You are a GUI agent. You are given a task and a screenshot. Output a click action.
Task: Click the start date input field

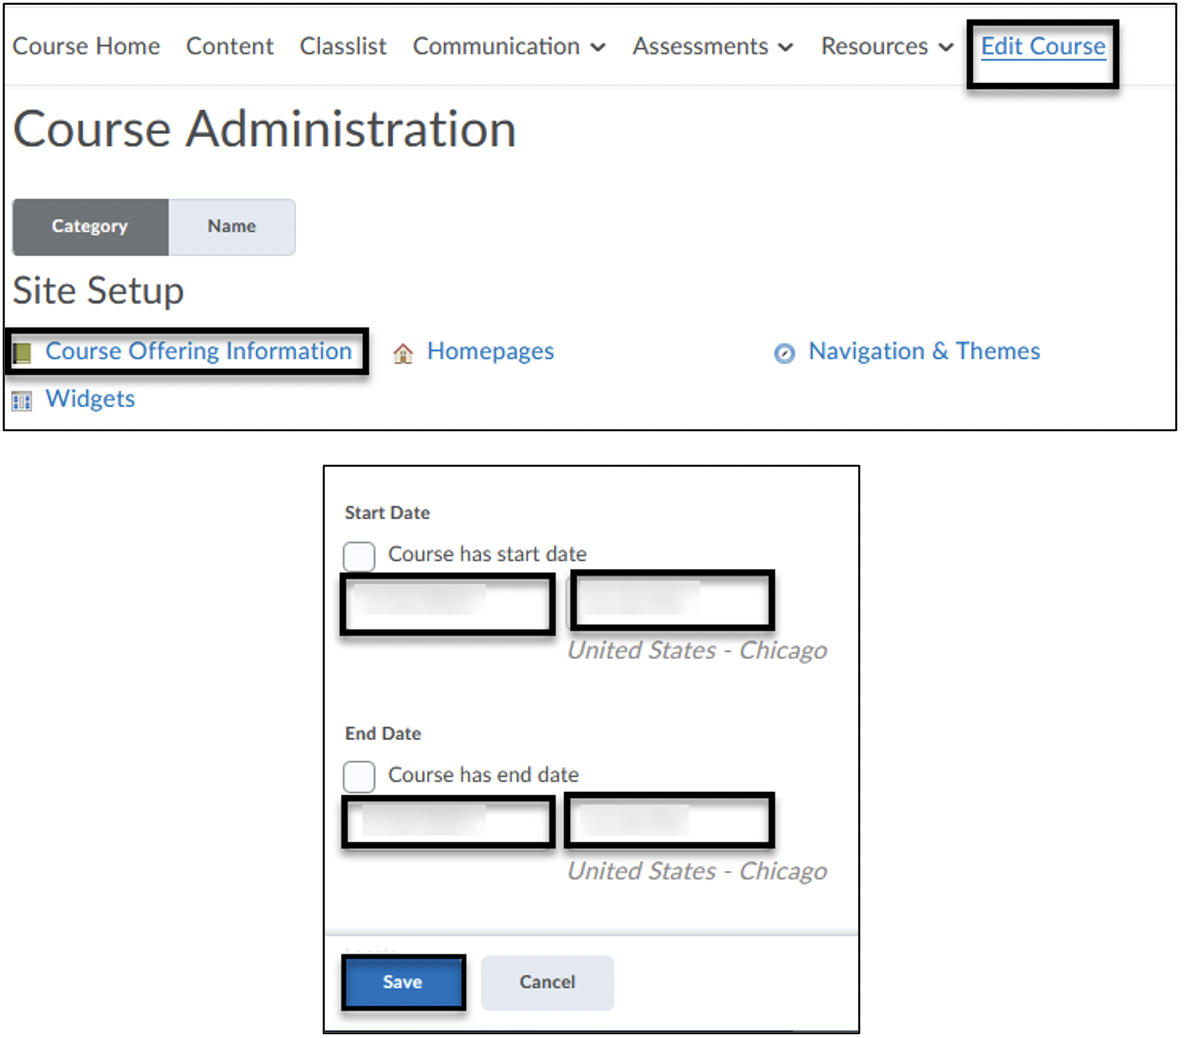[447, 604]
